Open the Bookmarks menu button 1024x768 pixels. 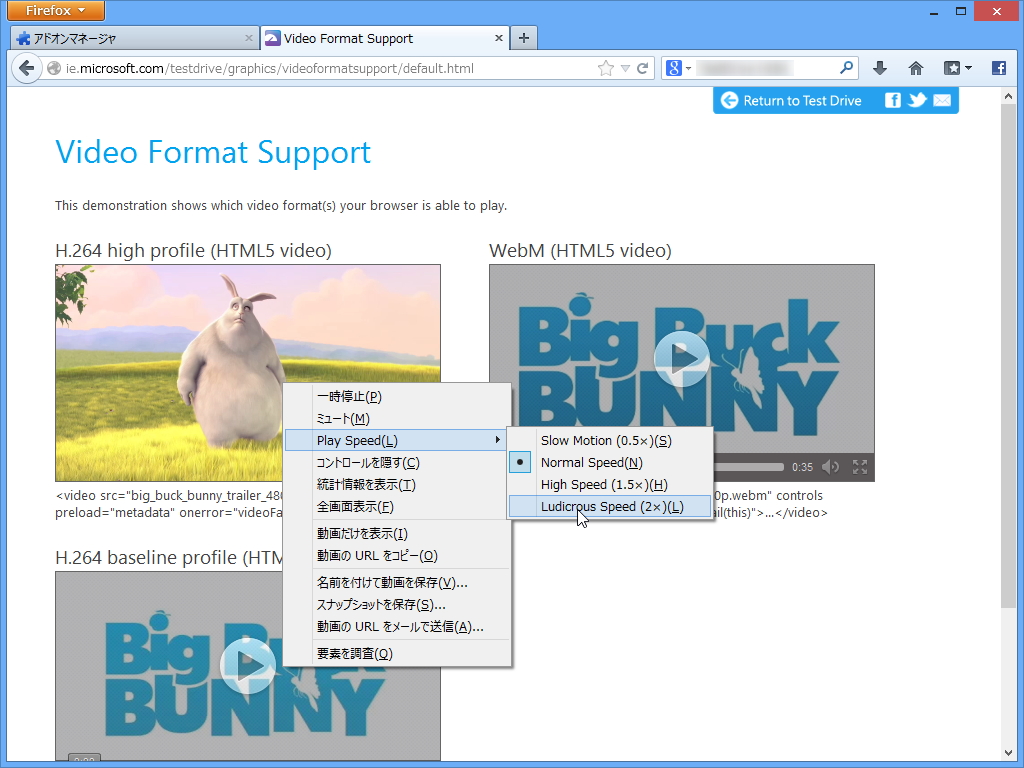(x=957, y=68)
